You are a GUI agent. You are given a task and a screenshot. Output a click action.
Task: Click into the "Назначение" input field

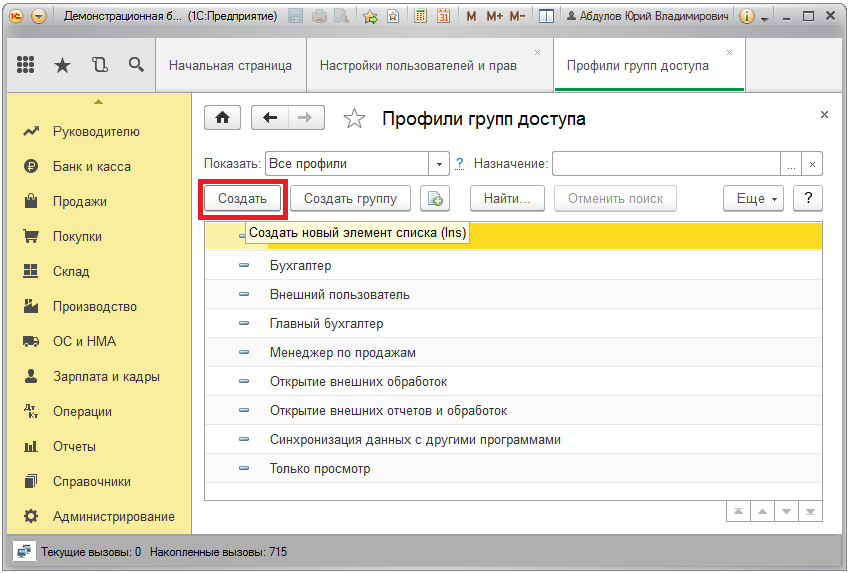click(x=666, y=164)
